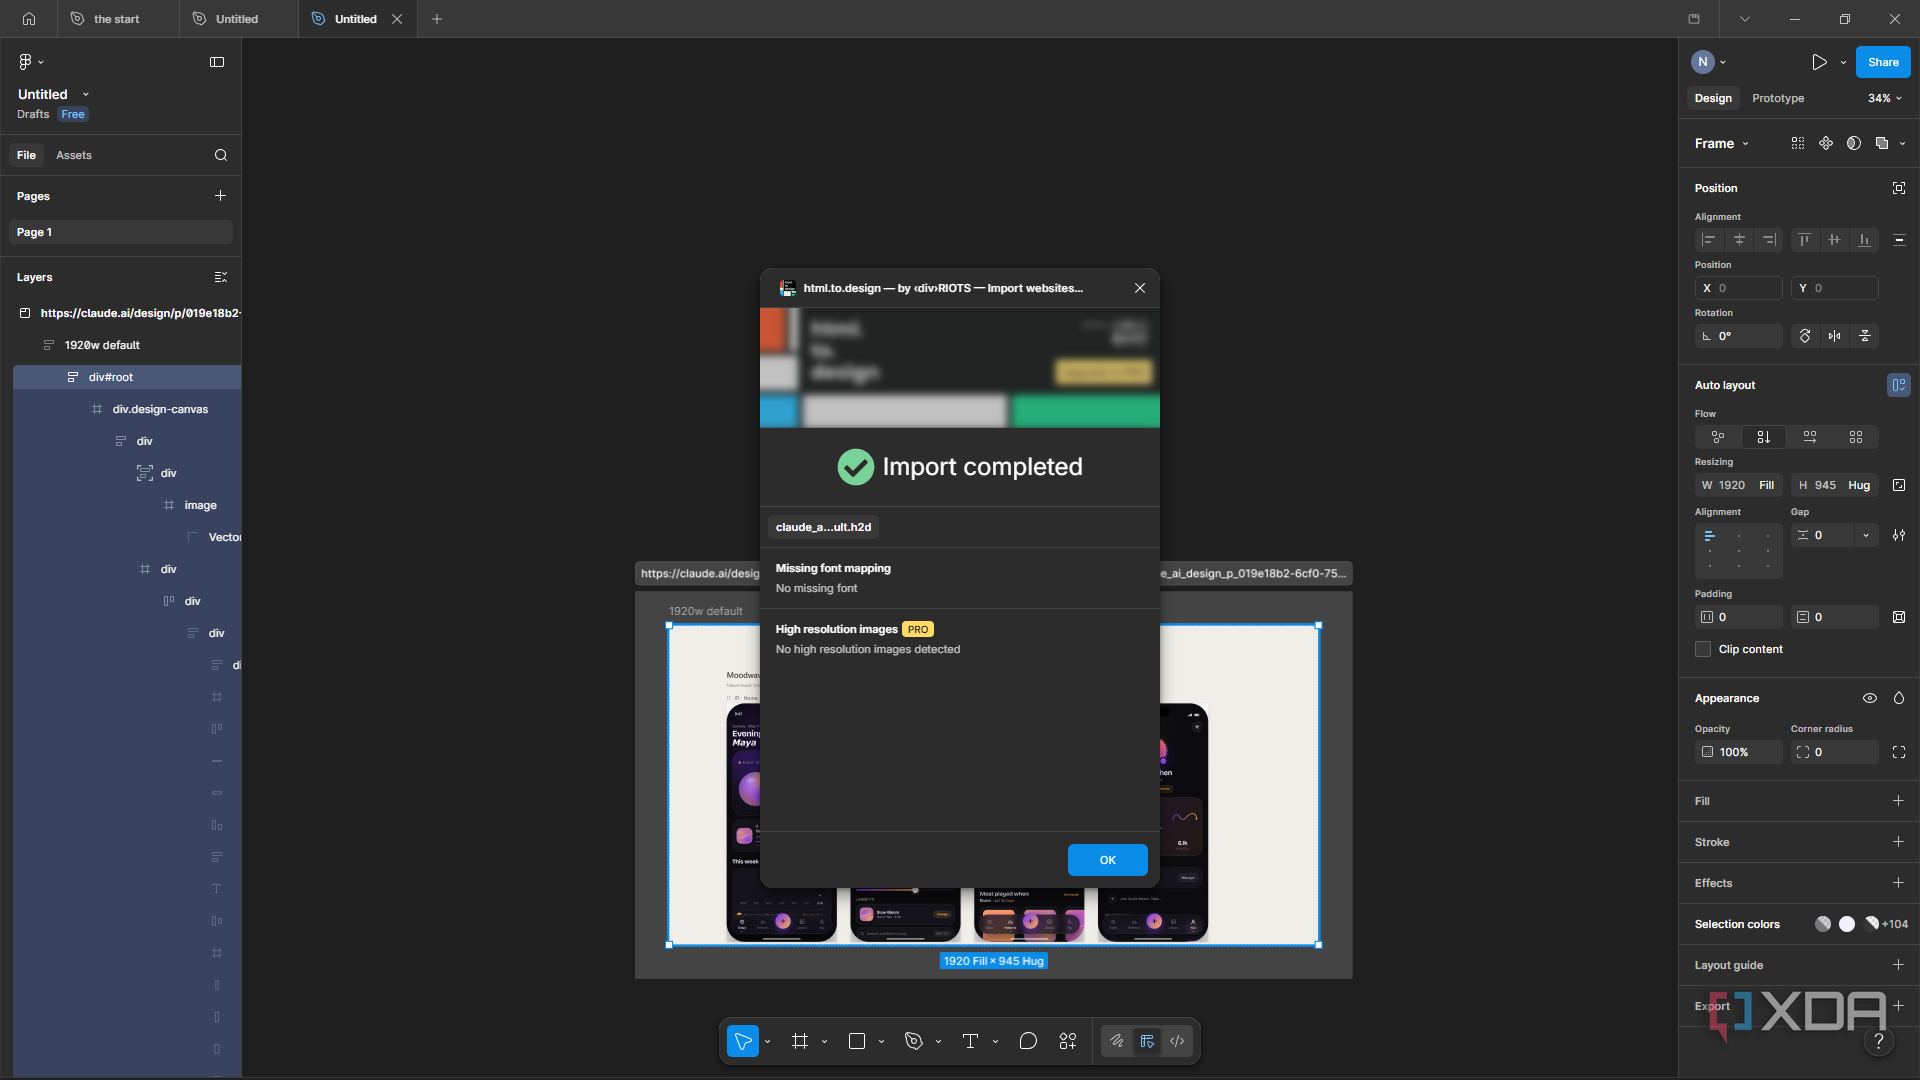Select the Comment tool

coord(1028,1041)
